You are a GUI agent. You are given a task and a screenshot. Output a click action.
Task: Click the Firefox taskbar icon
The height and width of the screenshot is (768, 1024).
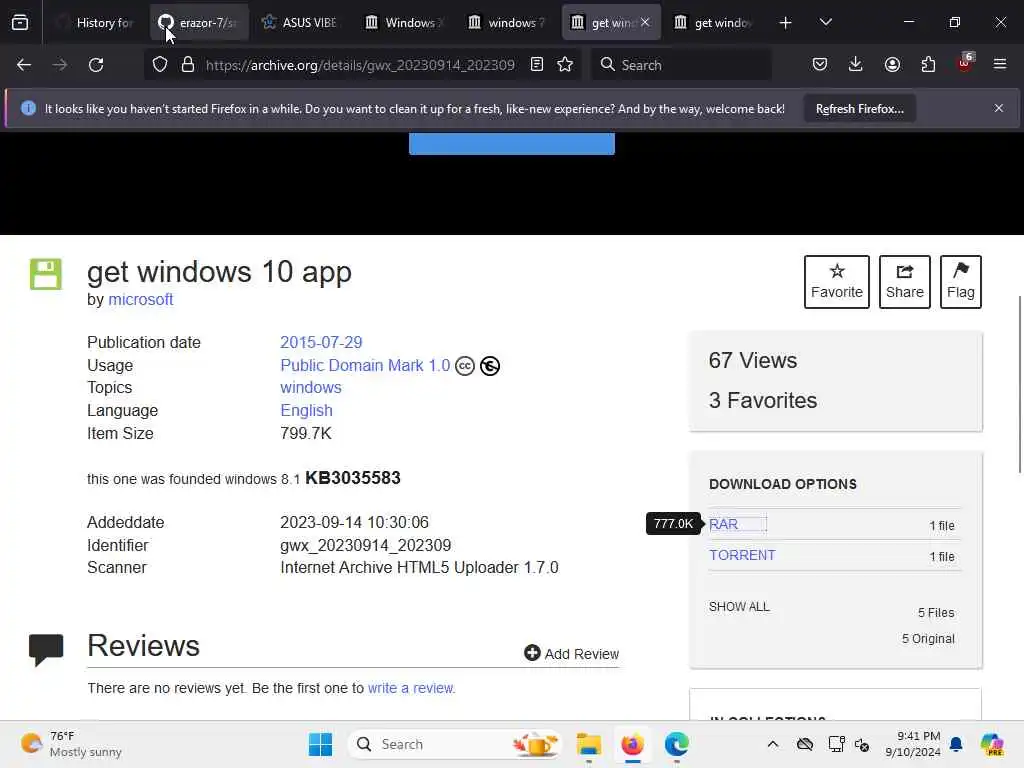[x=632, y=744]
